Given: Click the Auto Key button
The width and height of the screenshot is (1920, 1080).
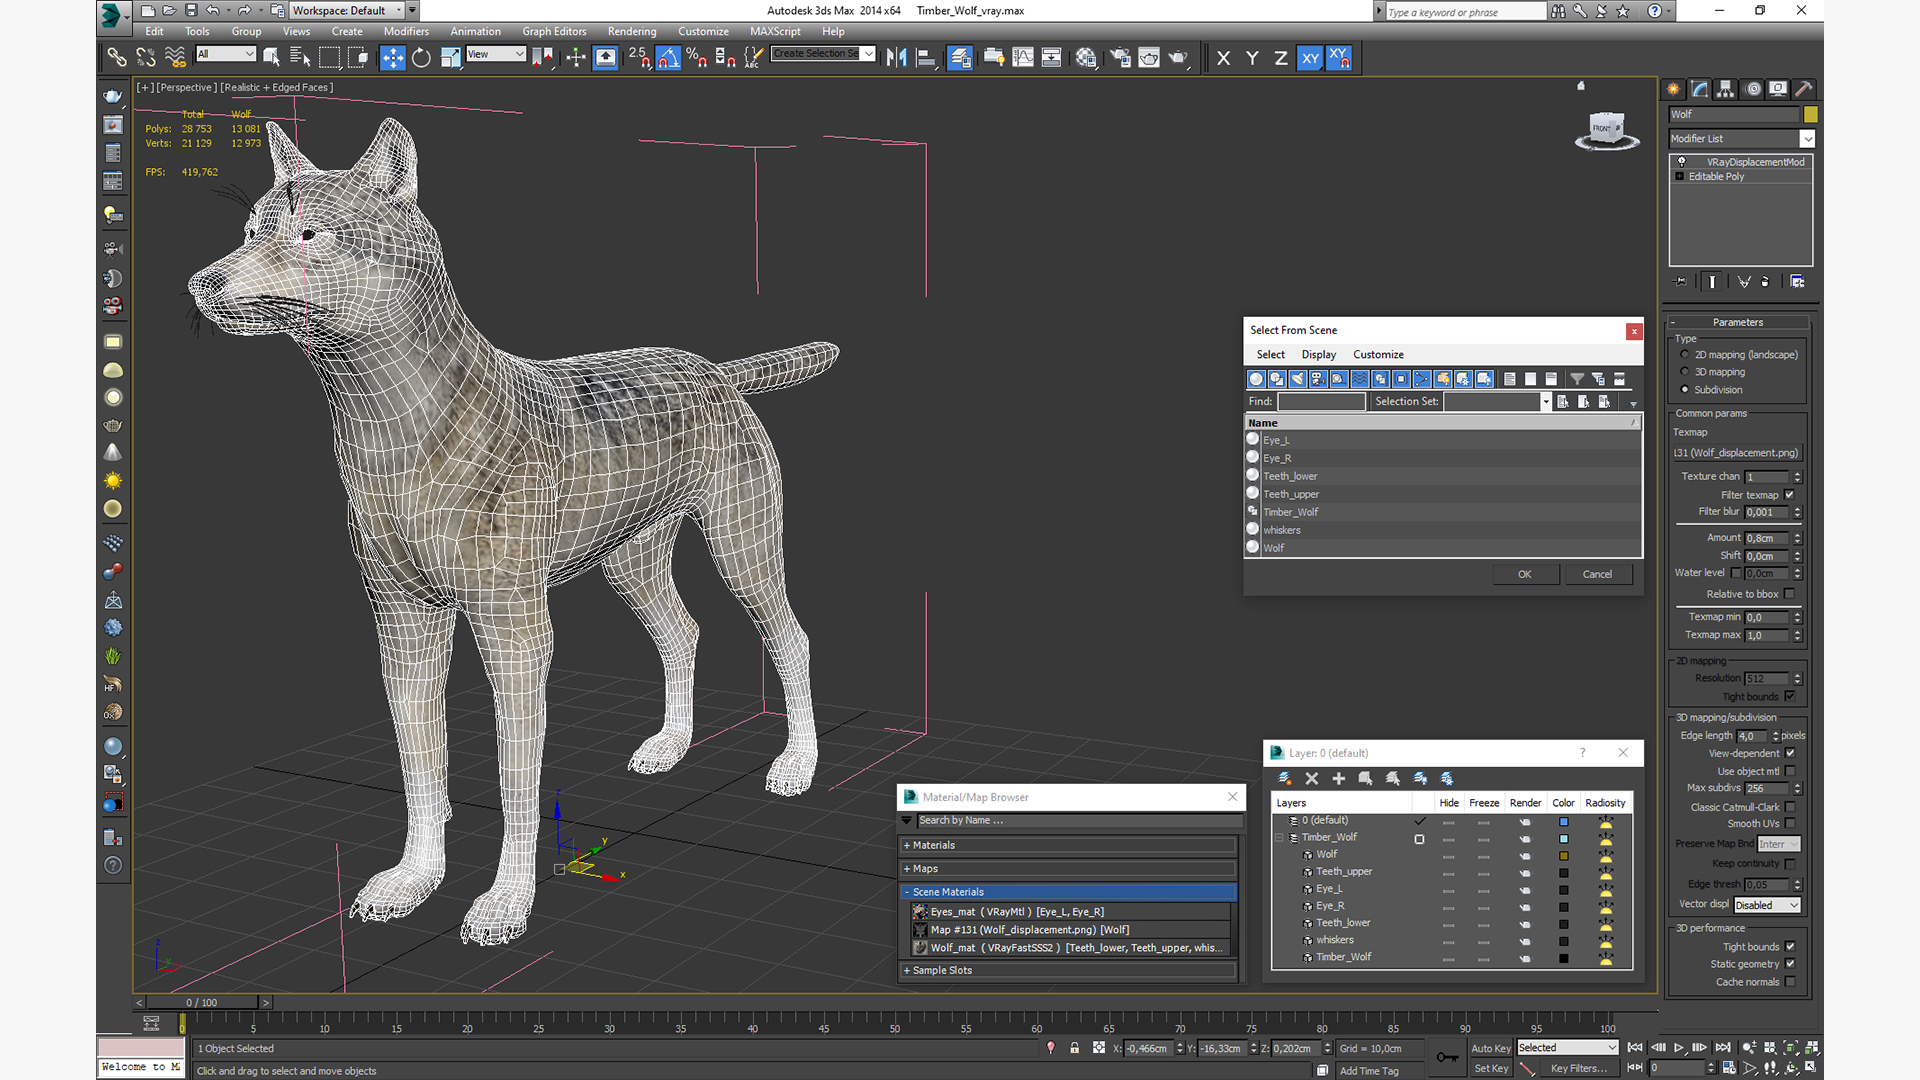Looking at the screenshot, I should (x=1490, y=1048).
